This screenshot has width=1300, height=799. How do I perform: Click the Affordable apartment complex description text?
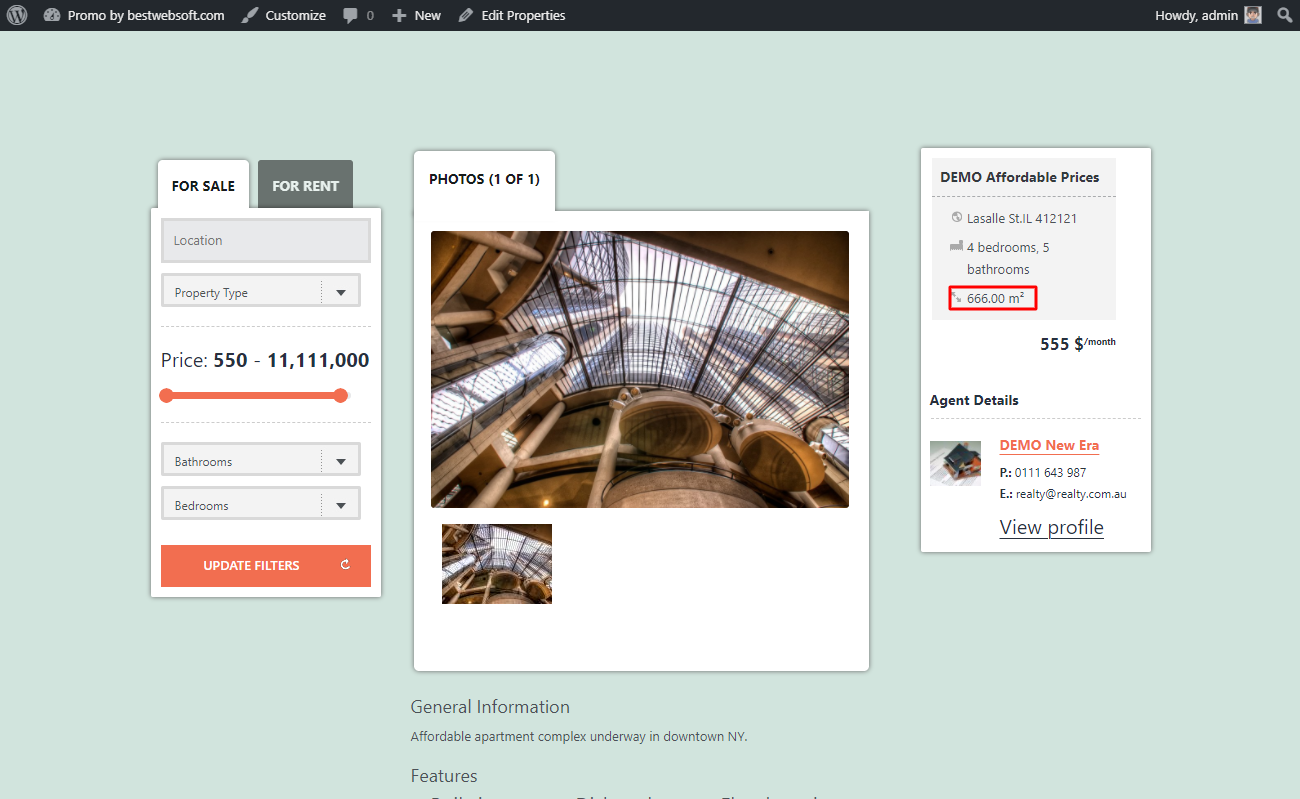(579, 737)
